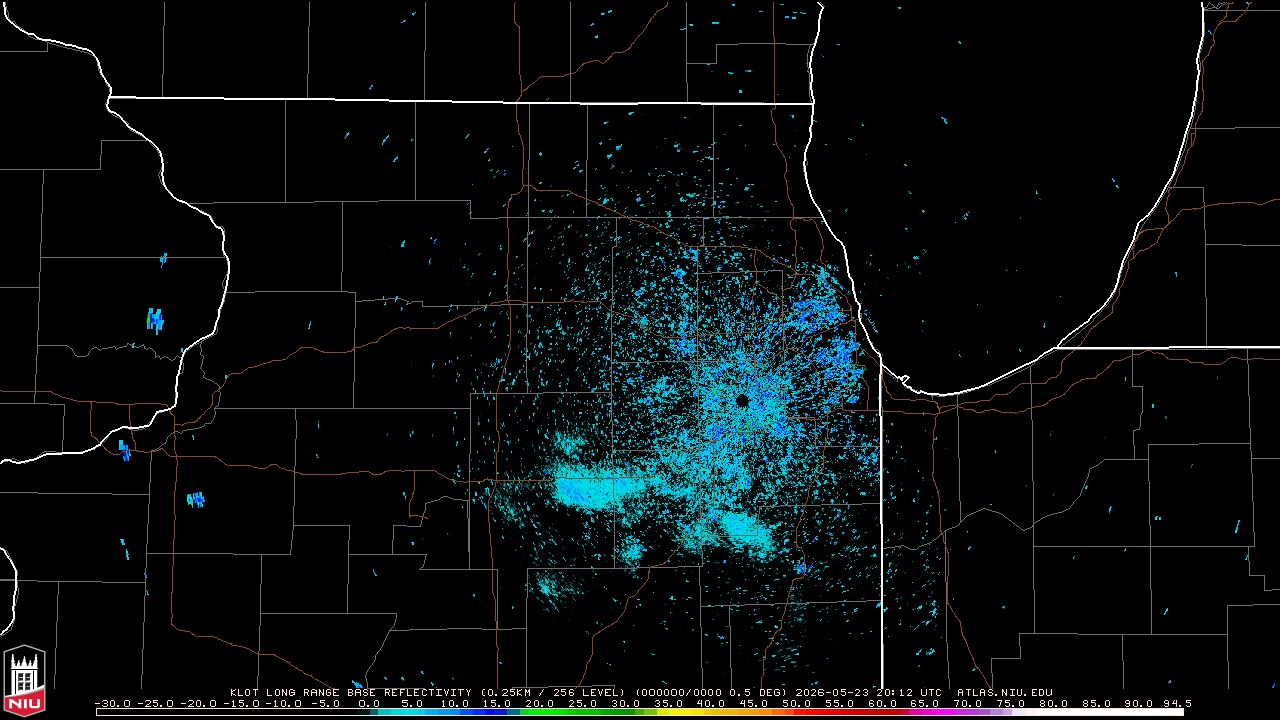The height and width of the screenshot is (720, 1280).
Task: Click the blue comb-shaped echo in lower left
Action: tap(196, 499)
